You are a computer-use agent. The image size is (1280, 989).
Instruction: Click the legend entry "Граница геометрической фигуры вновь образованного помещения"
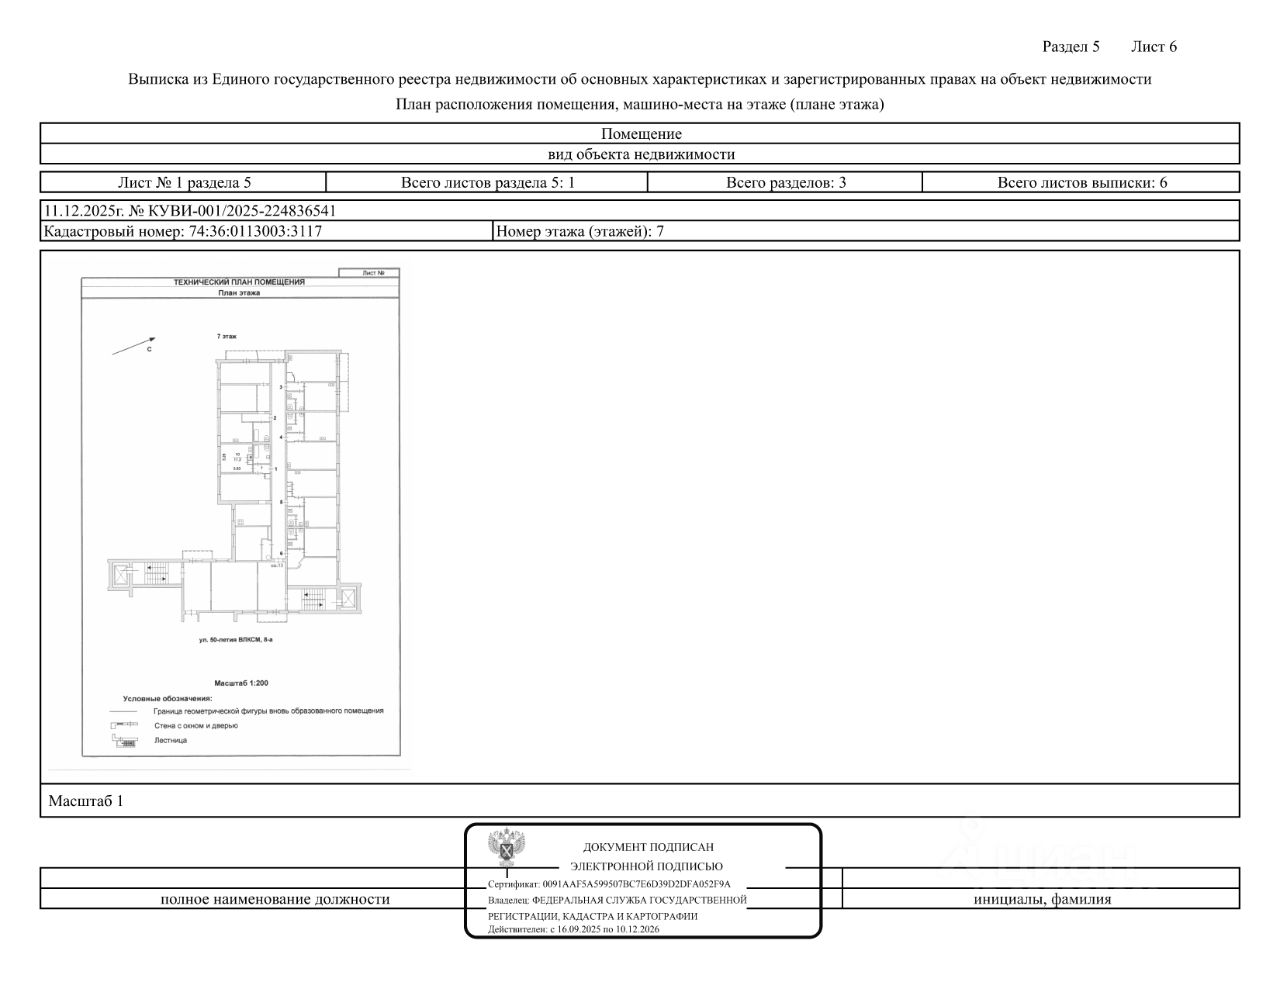[x=268, y=711]
